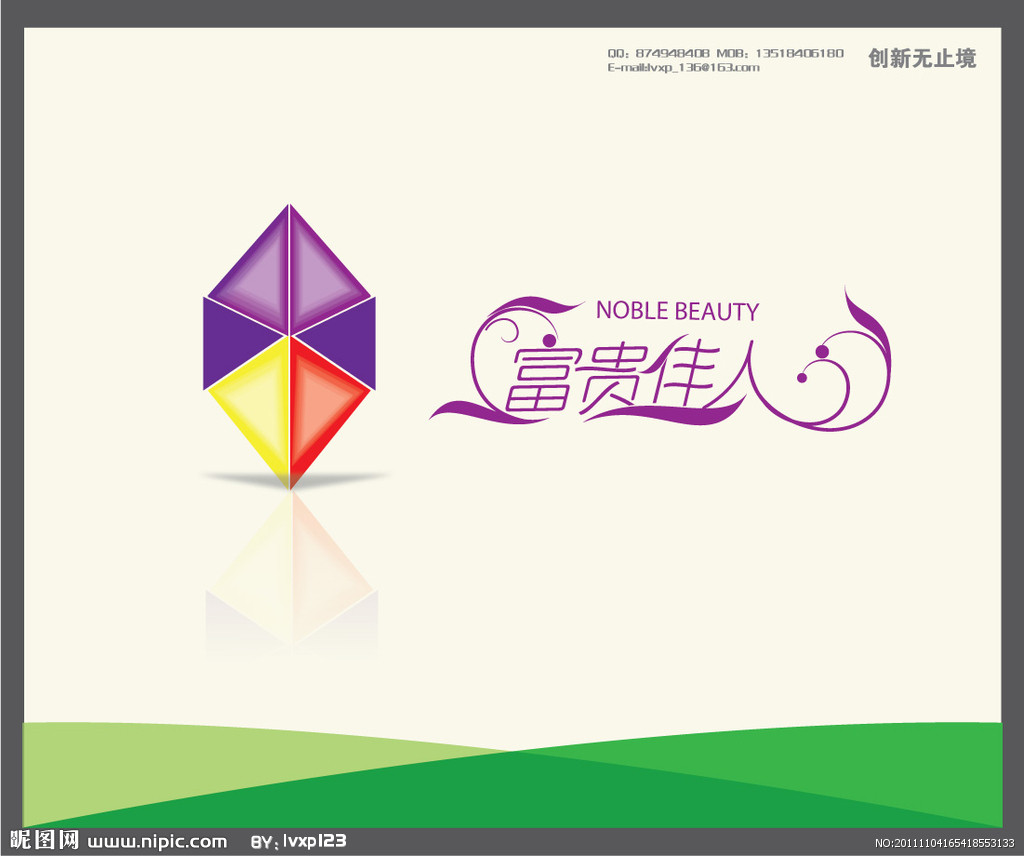Click the QQ and MOB contact line

726,53
